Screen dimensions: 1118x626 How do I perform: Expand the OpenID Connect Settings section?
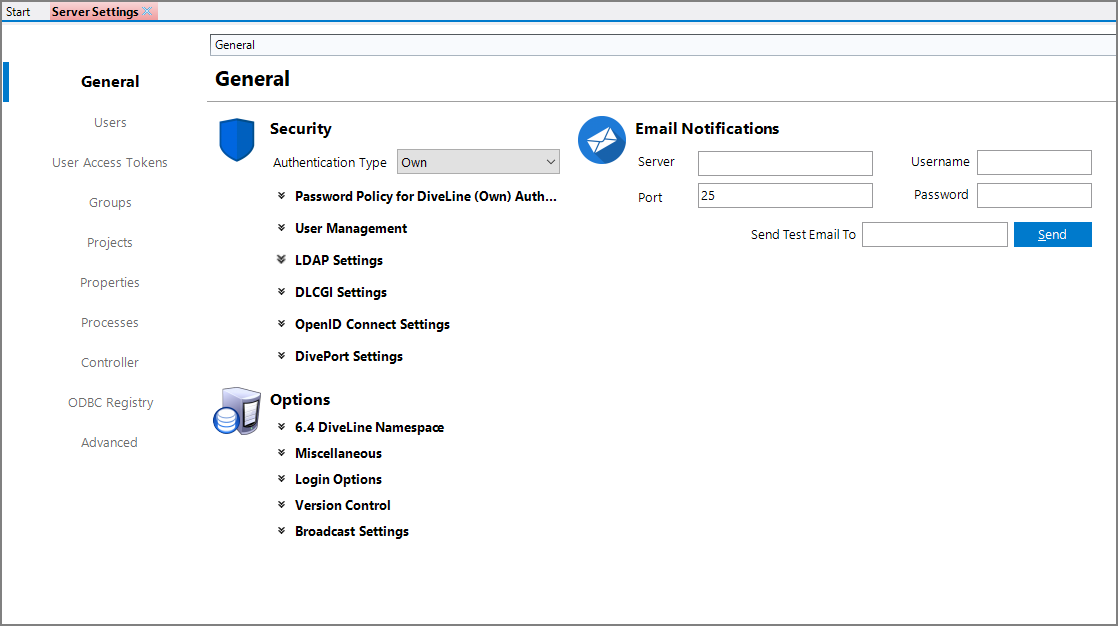click(x=372, y=323)
